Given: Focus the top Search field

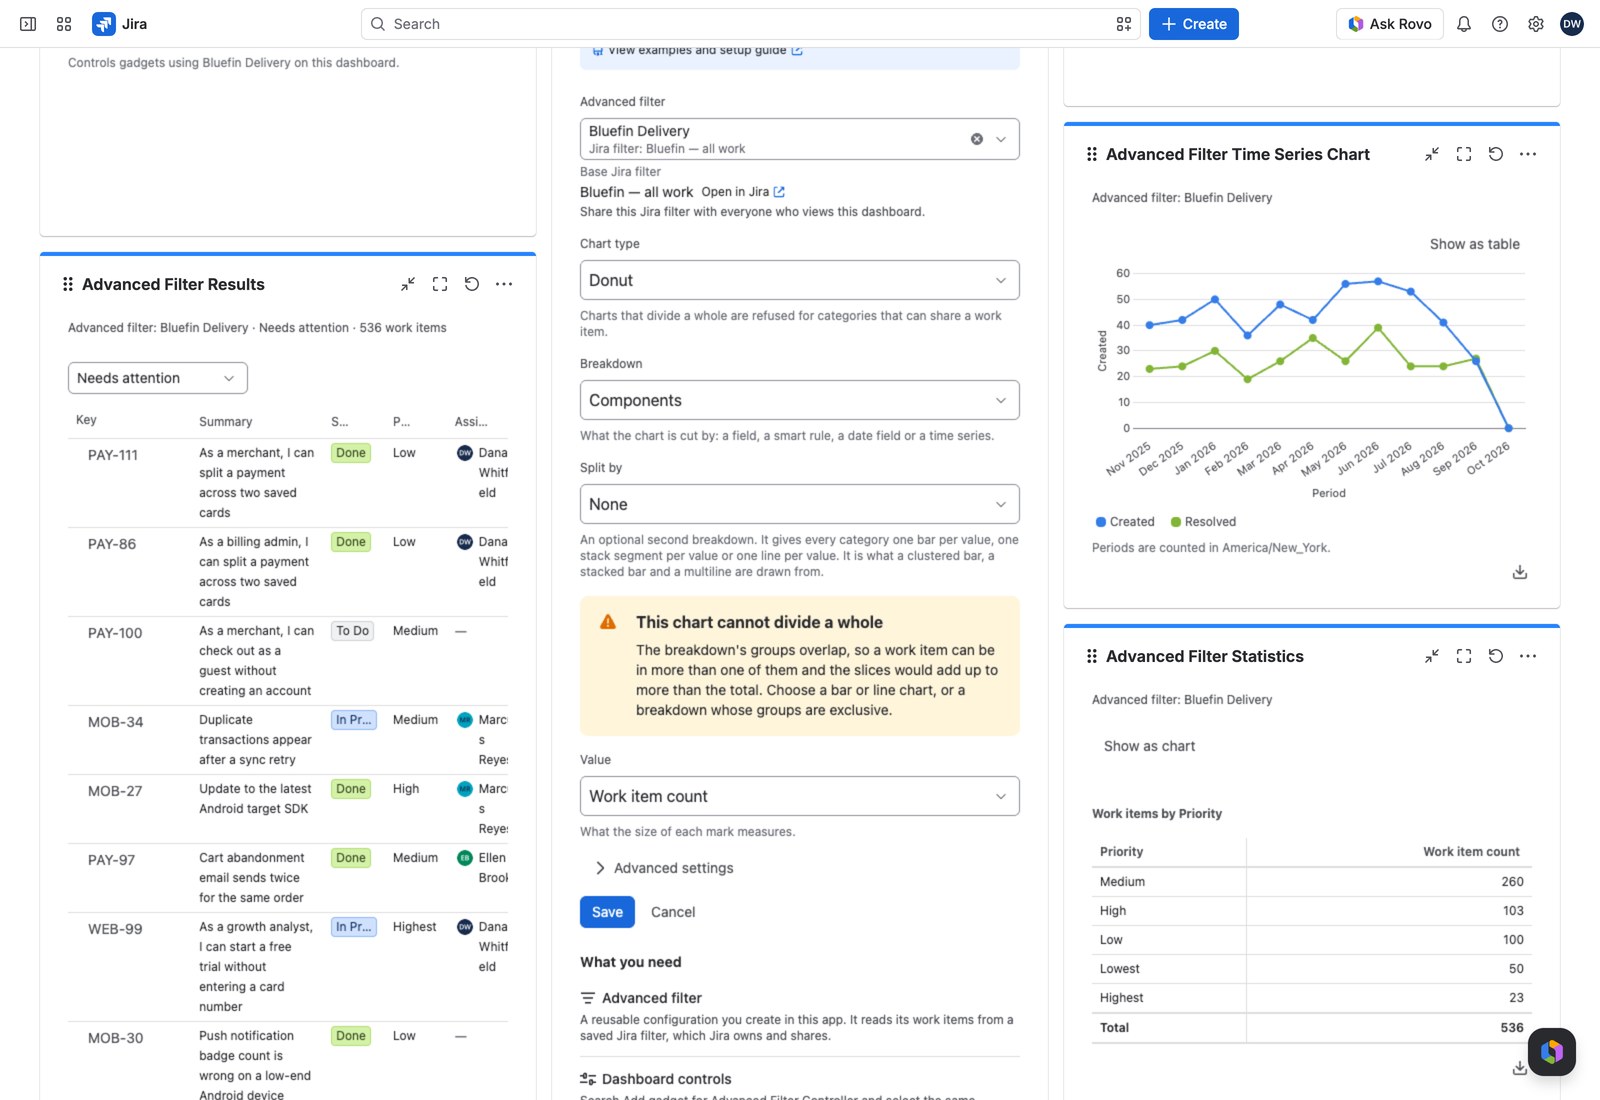Looking at the screenshot, I should click(750, 24).
